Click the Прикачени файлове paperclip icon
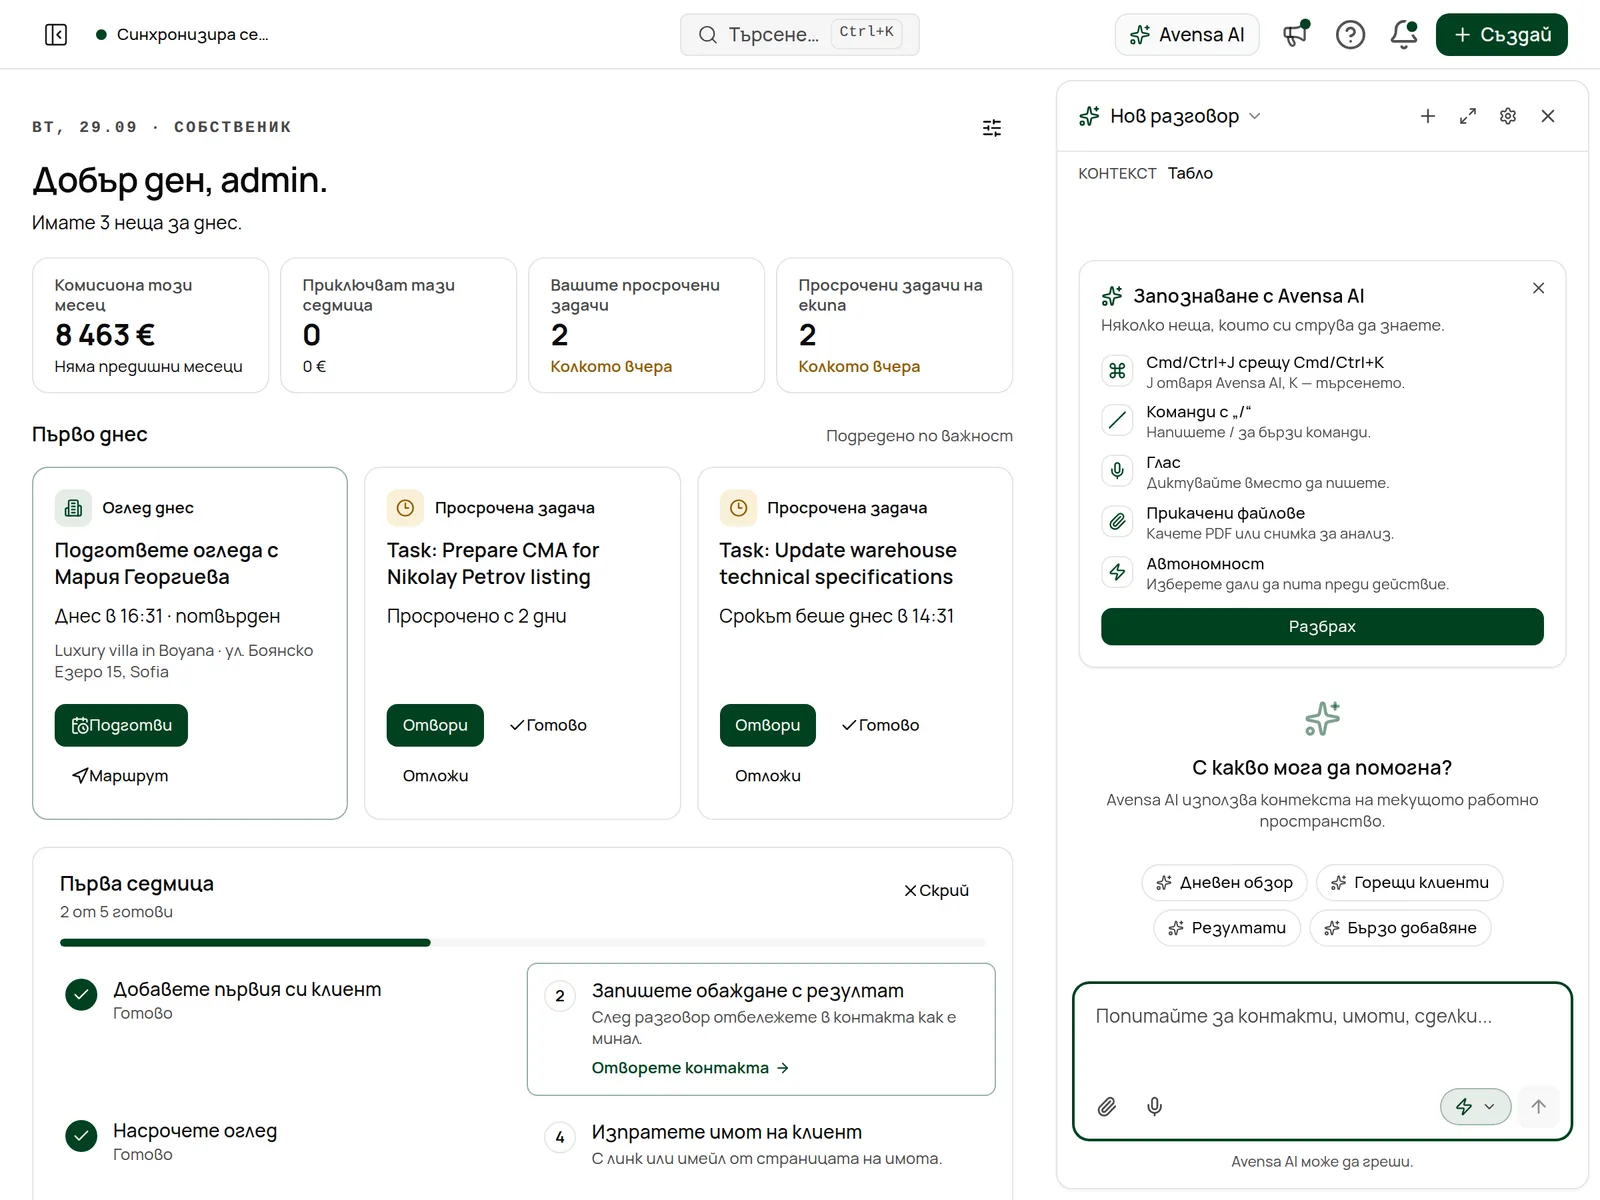The image size is (1600, 1200). click(1117, 522)
